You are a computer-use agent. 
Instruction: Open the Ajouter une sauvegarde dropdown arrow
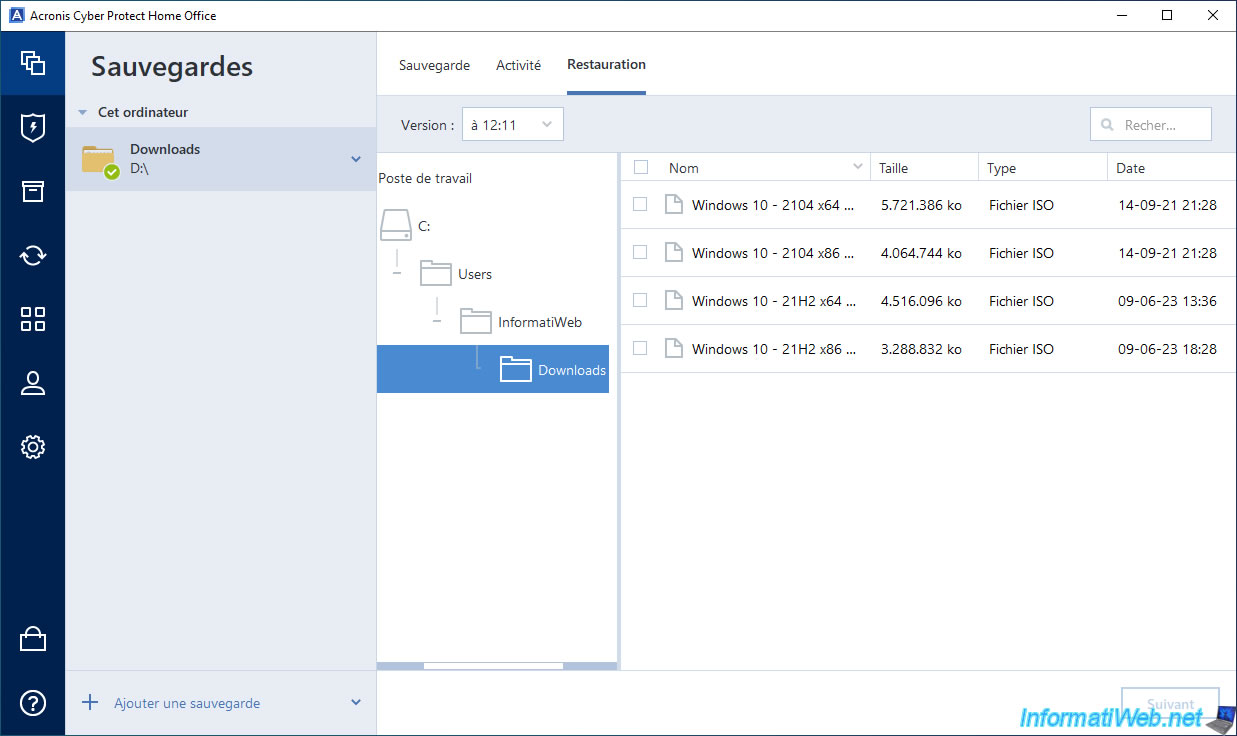click(x=356, y=703)
